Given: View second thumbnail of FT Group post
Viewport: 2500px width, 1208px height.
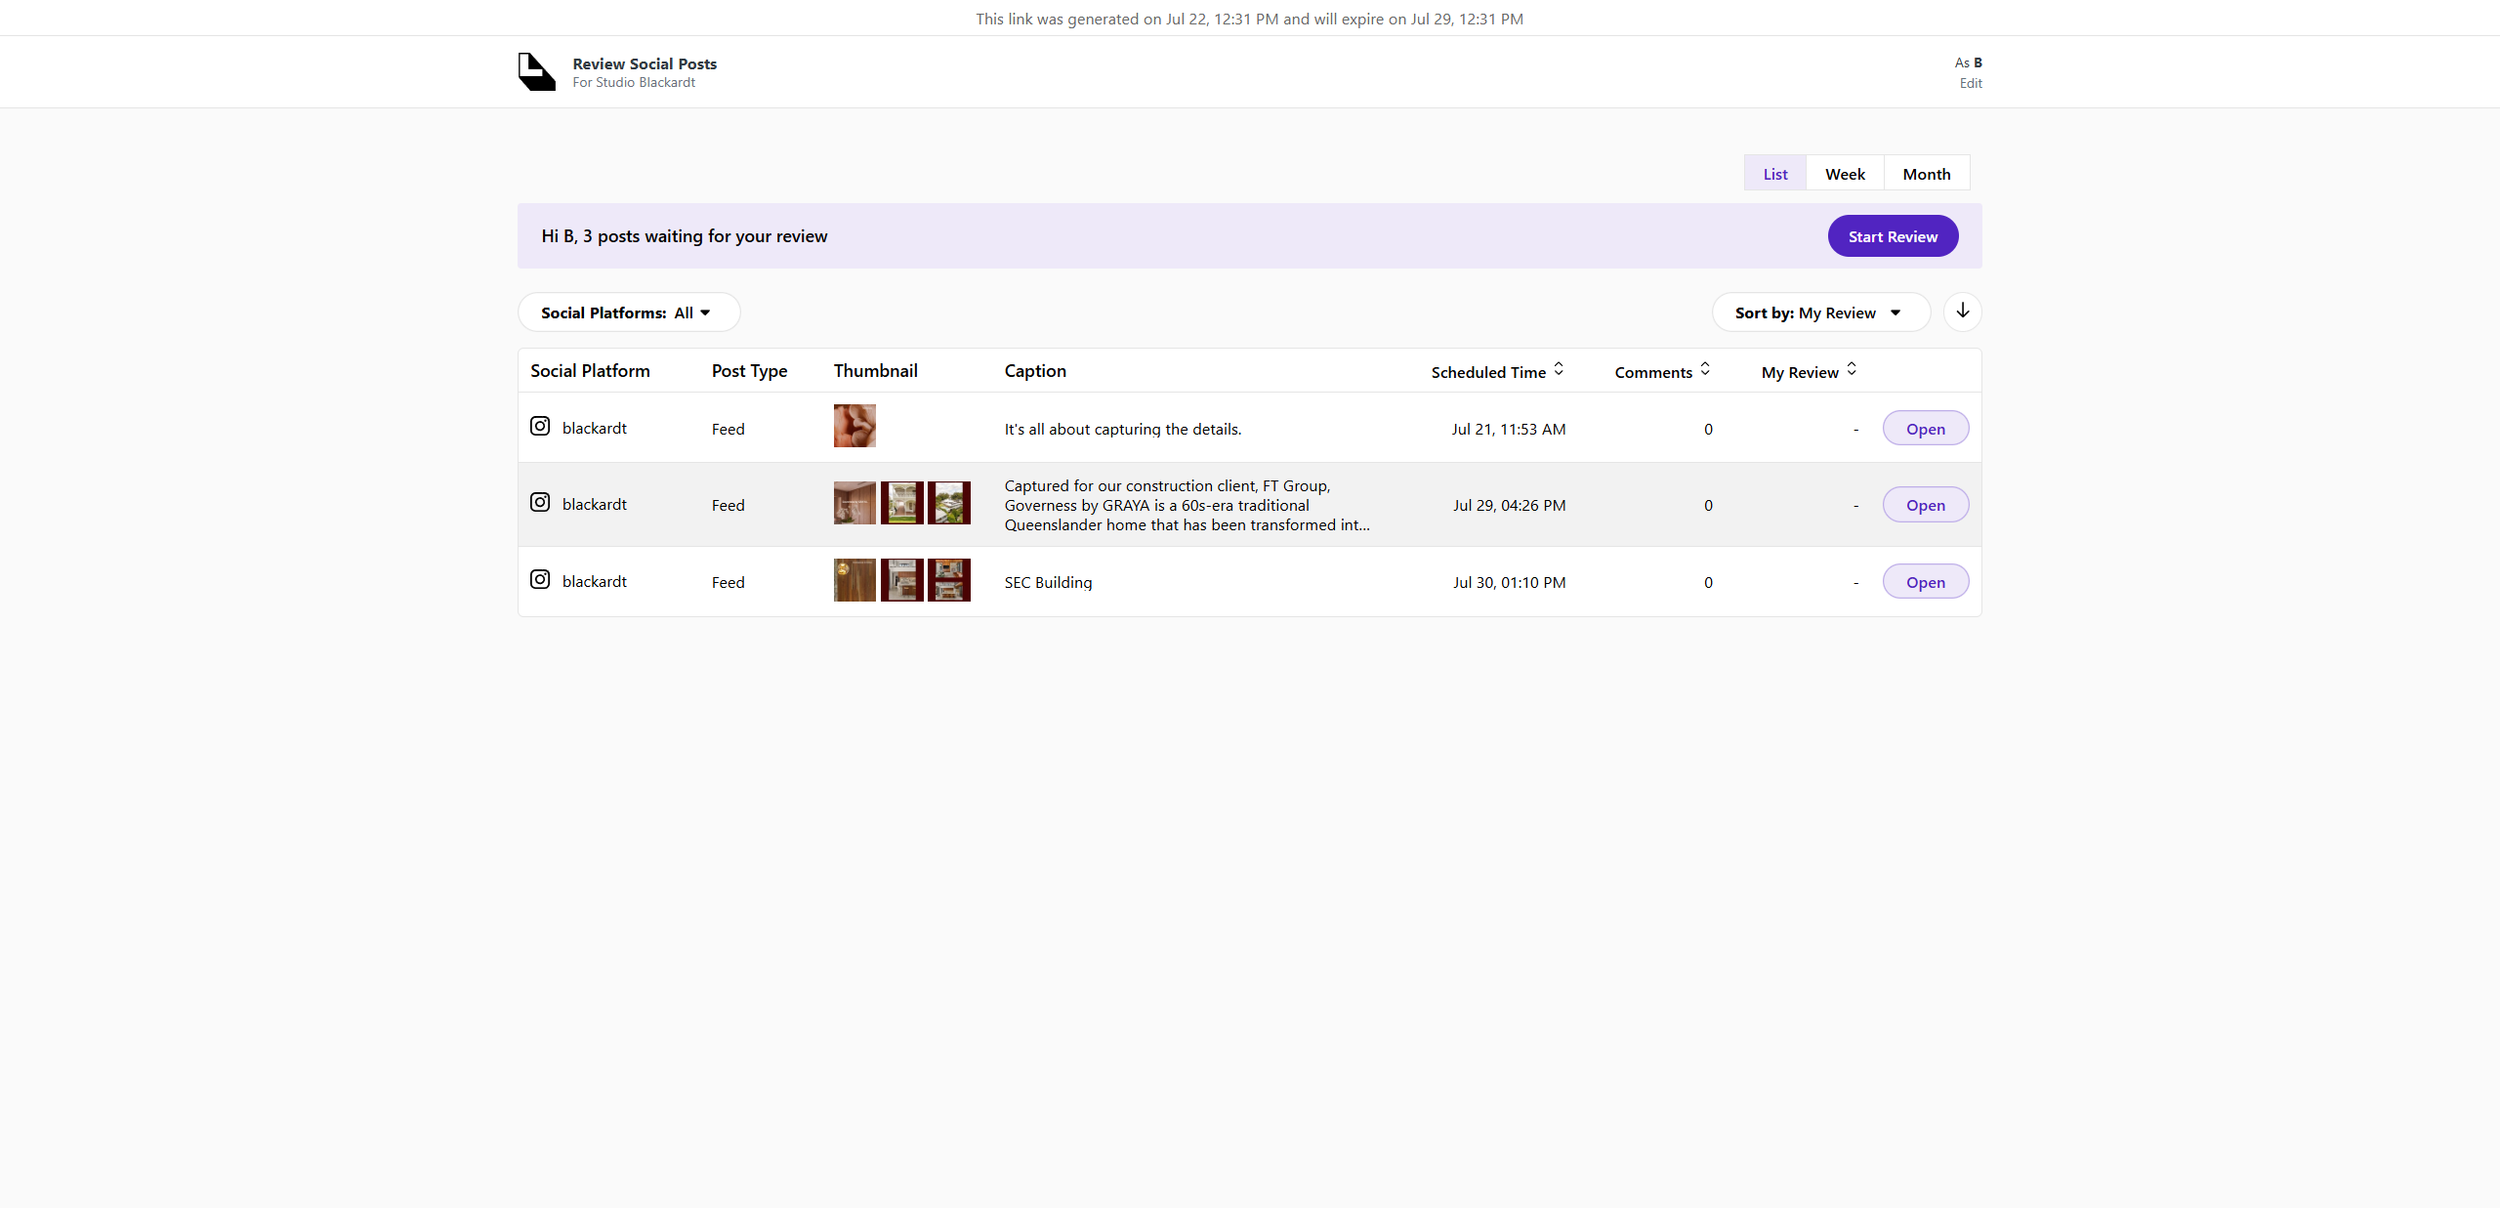Looking at the screenshot, I should pyautogui.click(x=901, y=503).
